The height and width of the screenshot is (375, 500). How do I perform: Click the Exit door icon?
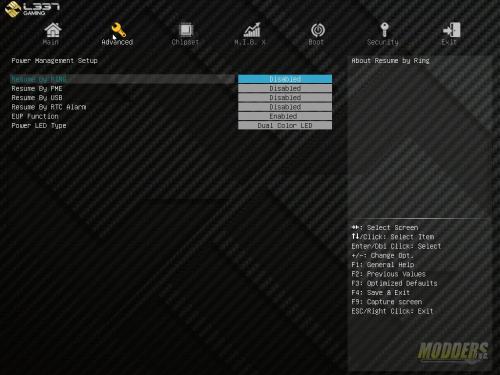451,30
